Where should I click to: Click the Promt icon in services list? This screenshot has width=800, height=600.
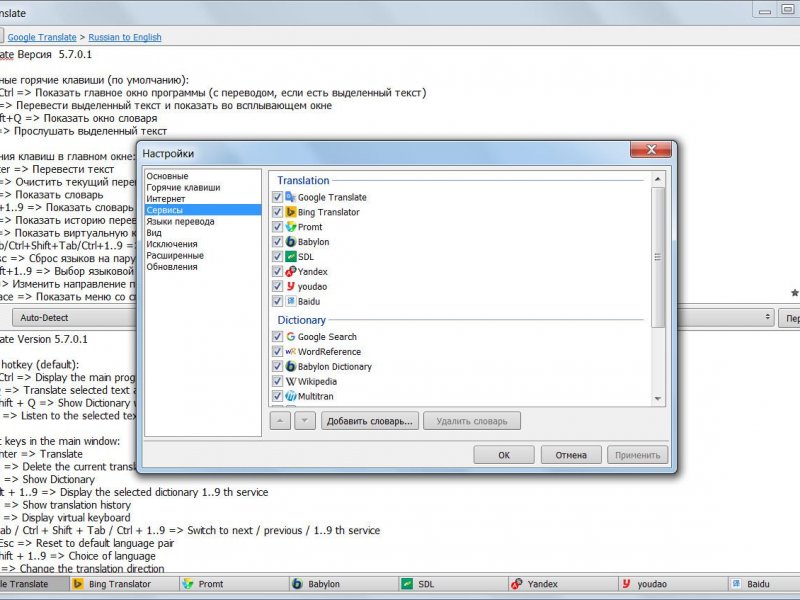[x=291, y=227]
